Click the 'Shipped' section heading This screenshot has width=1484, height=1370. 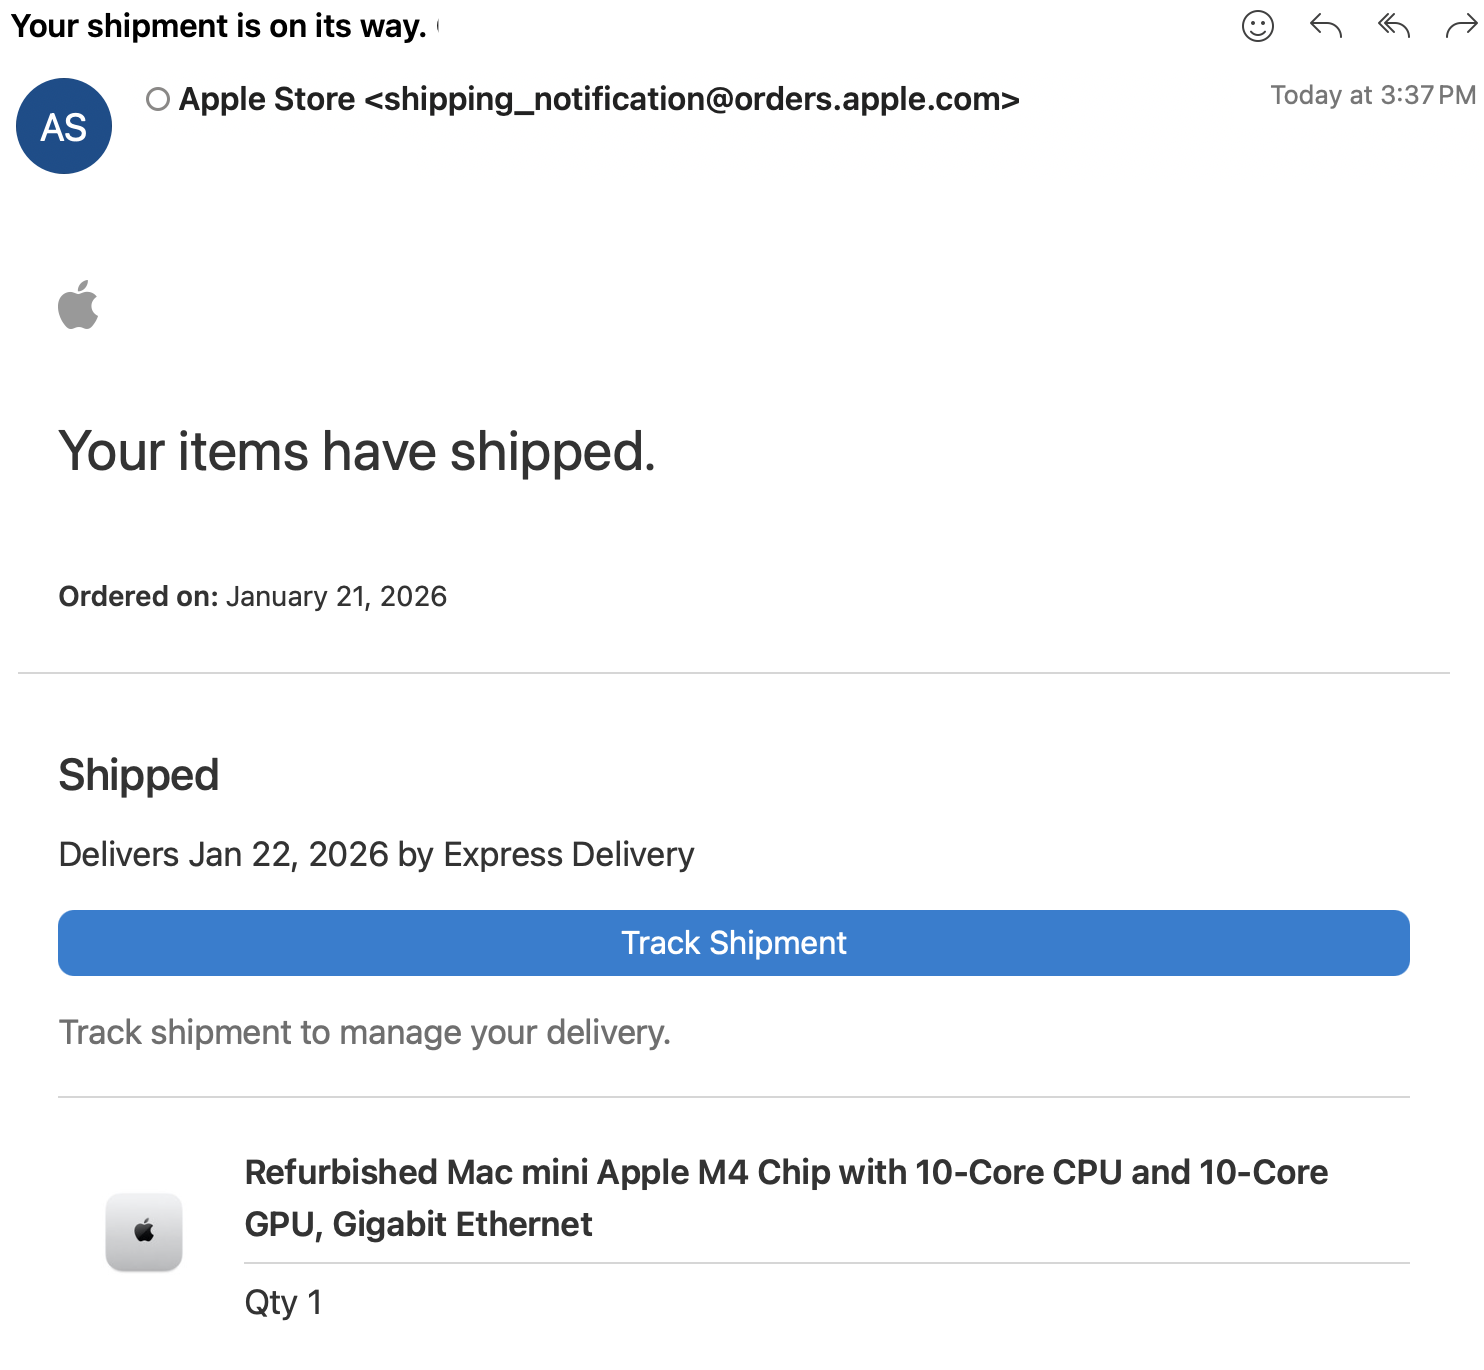[139, 775]
